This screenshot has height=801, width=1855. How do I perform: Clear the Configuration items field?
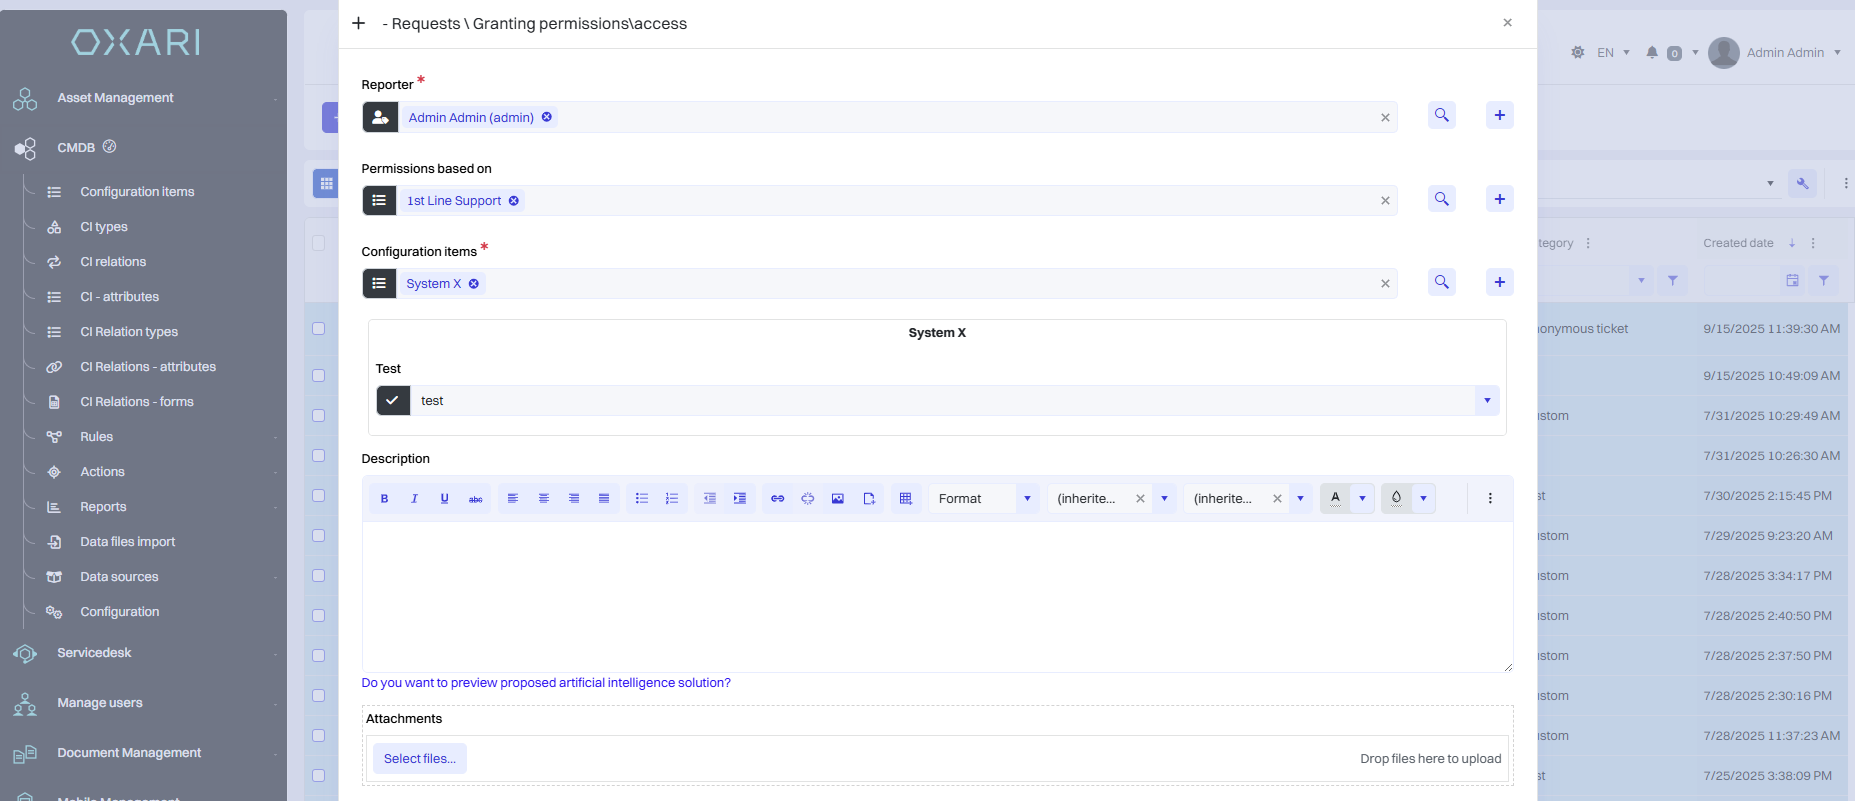[x=1385, y=284]
